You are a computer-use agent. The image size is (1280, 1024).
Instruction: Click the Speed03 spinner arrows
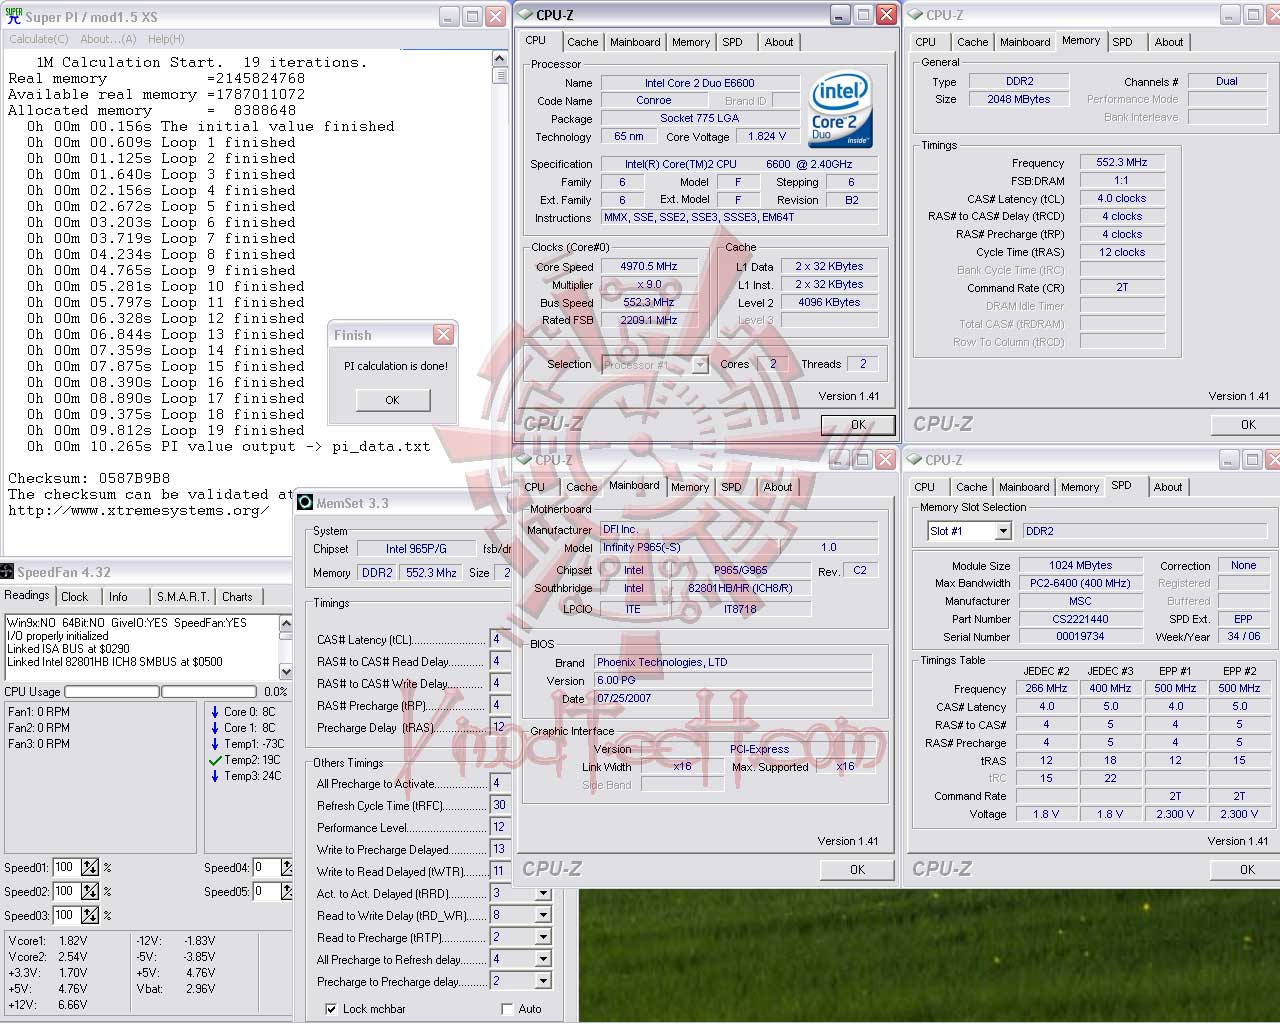pyautogui.click(x=90, y=915)
